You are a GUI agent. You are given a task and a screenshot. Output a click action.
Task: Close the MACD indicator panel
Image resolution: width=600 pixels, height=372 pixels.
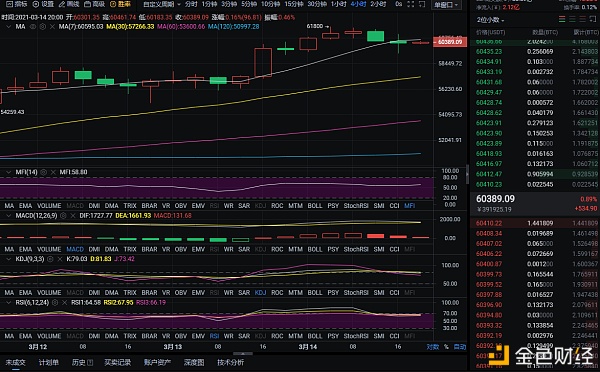click(x=73, y=216)
